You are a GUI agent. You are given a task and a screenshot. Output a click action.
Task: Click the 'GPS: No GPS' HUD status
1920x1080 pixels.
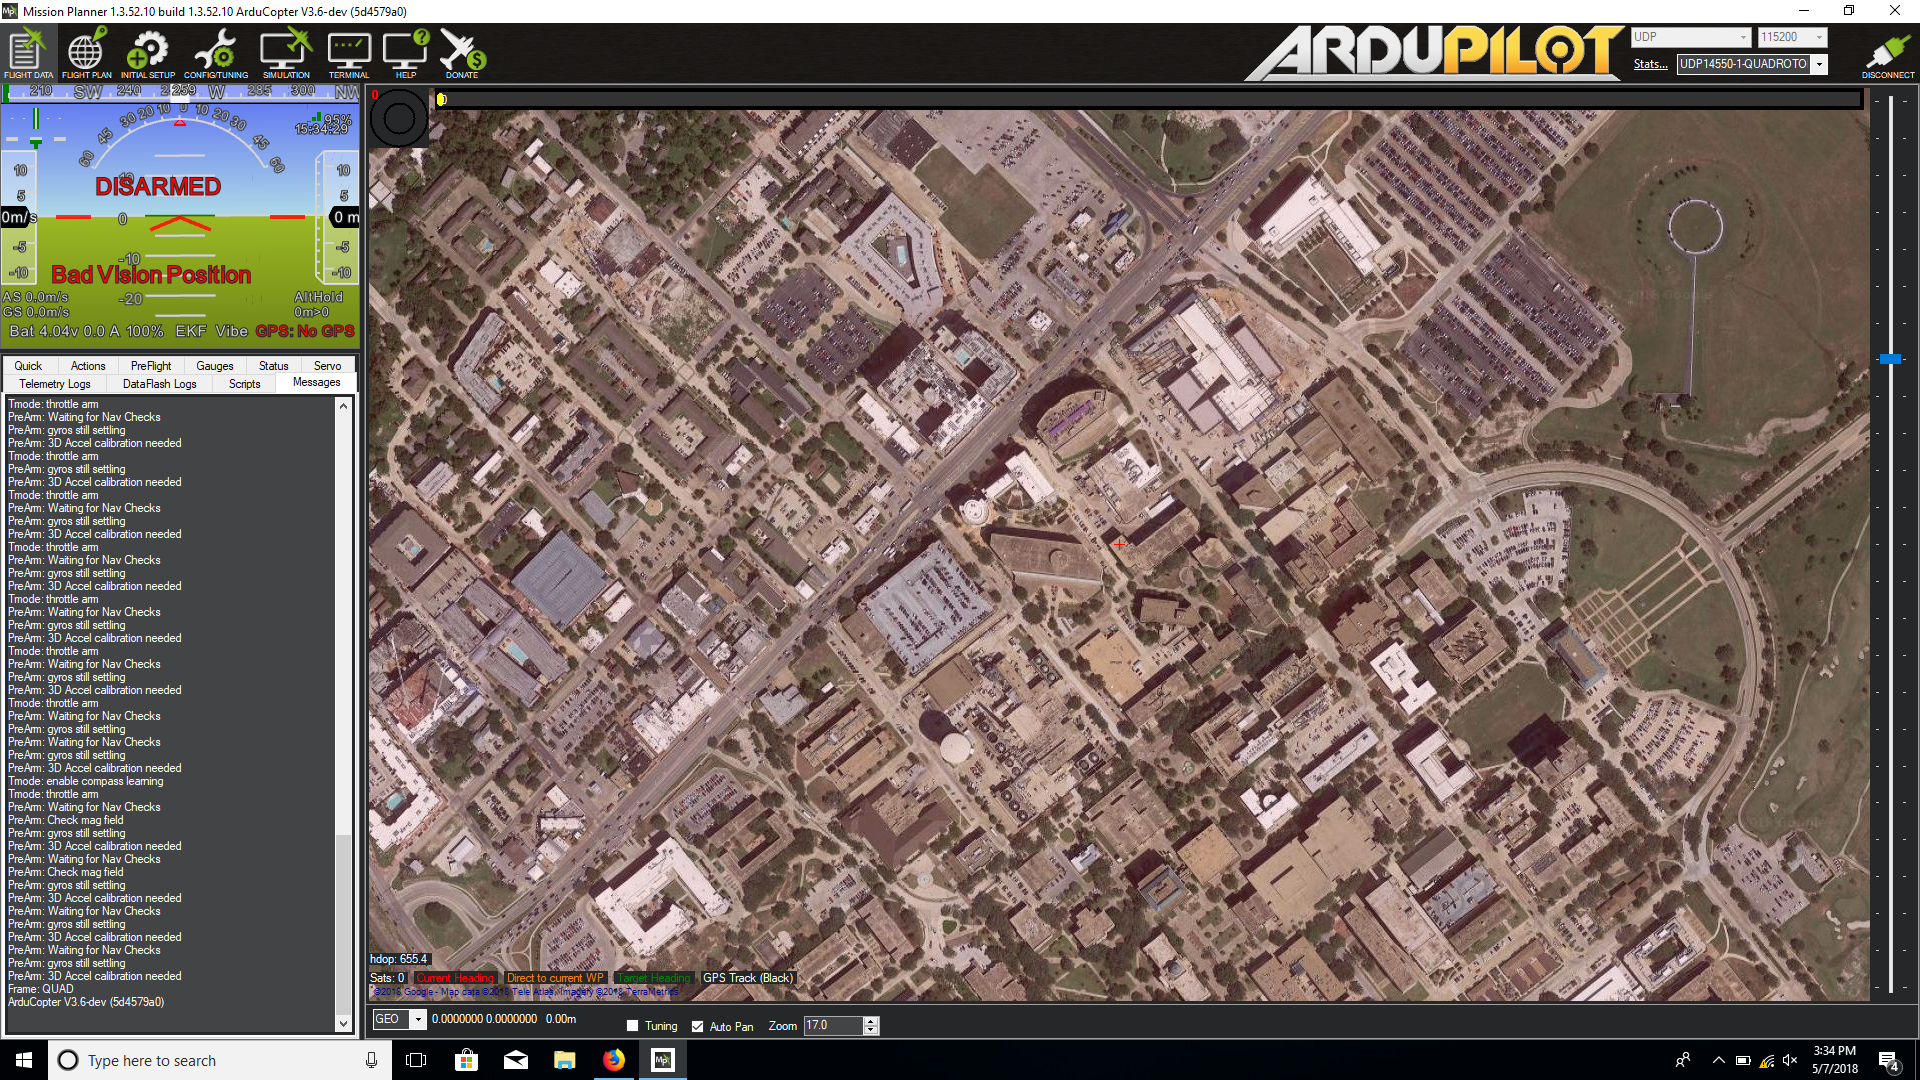[305, 331]
